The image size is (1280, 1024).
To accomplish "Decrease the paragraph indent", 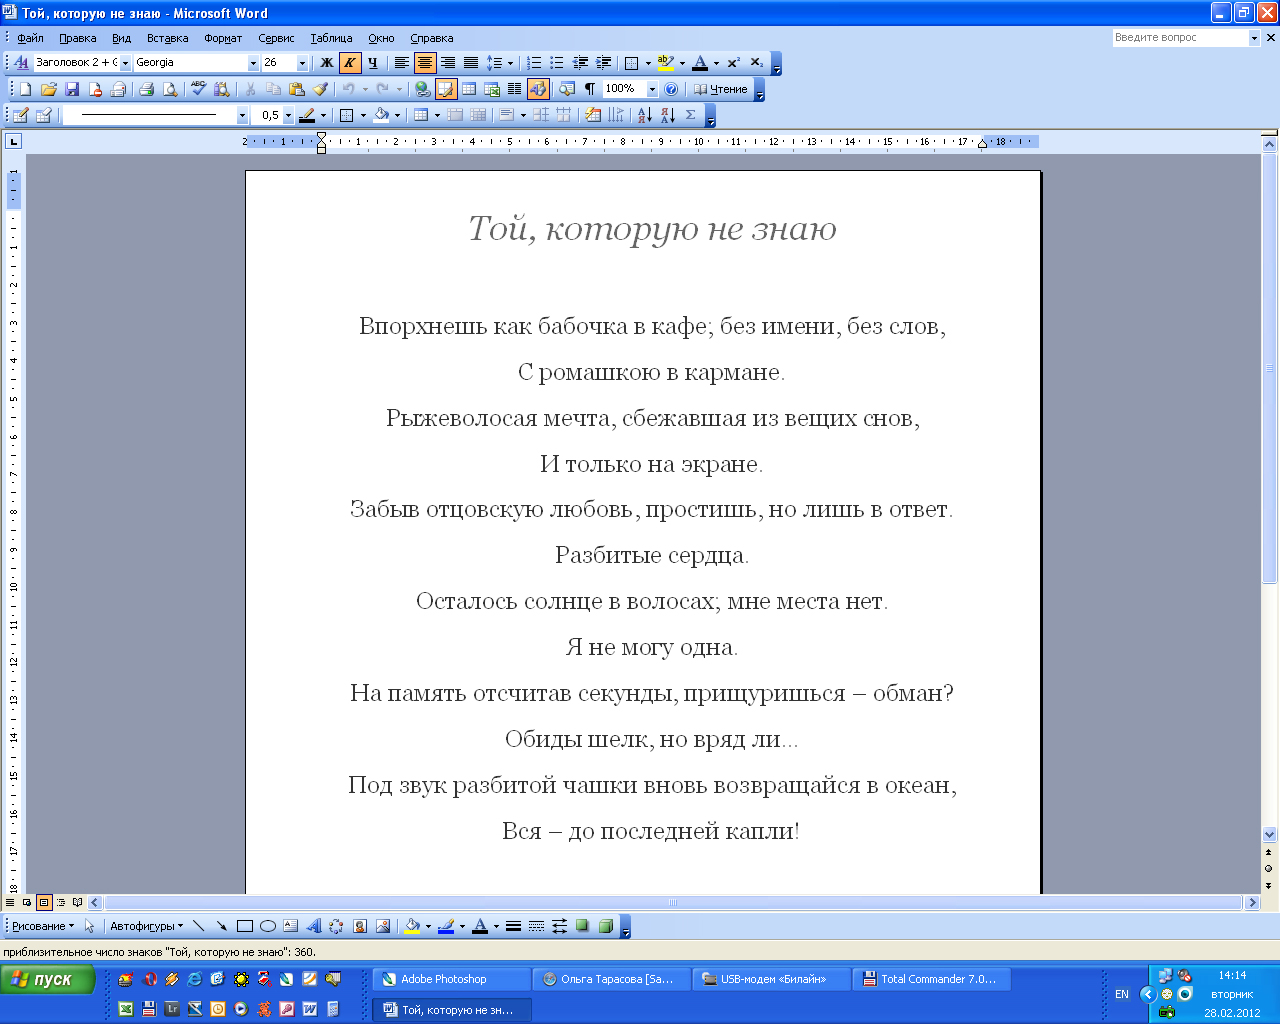I will pyautogui.click(x=580, y=63).
